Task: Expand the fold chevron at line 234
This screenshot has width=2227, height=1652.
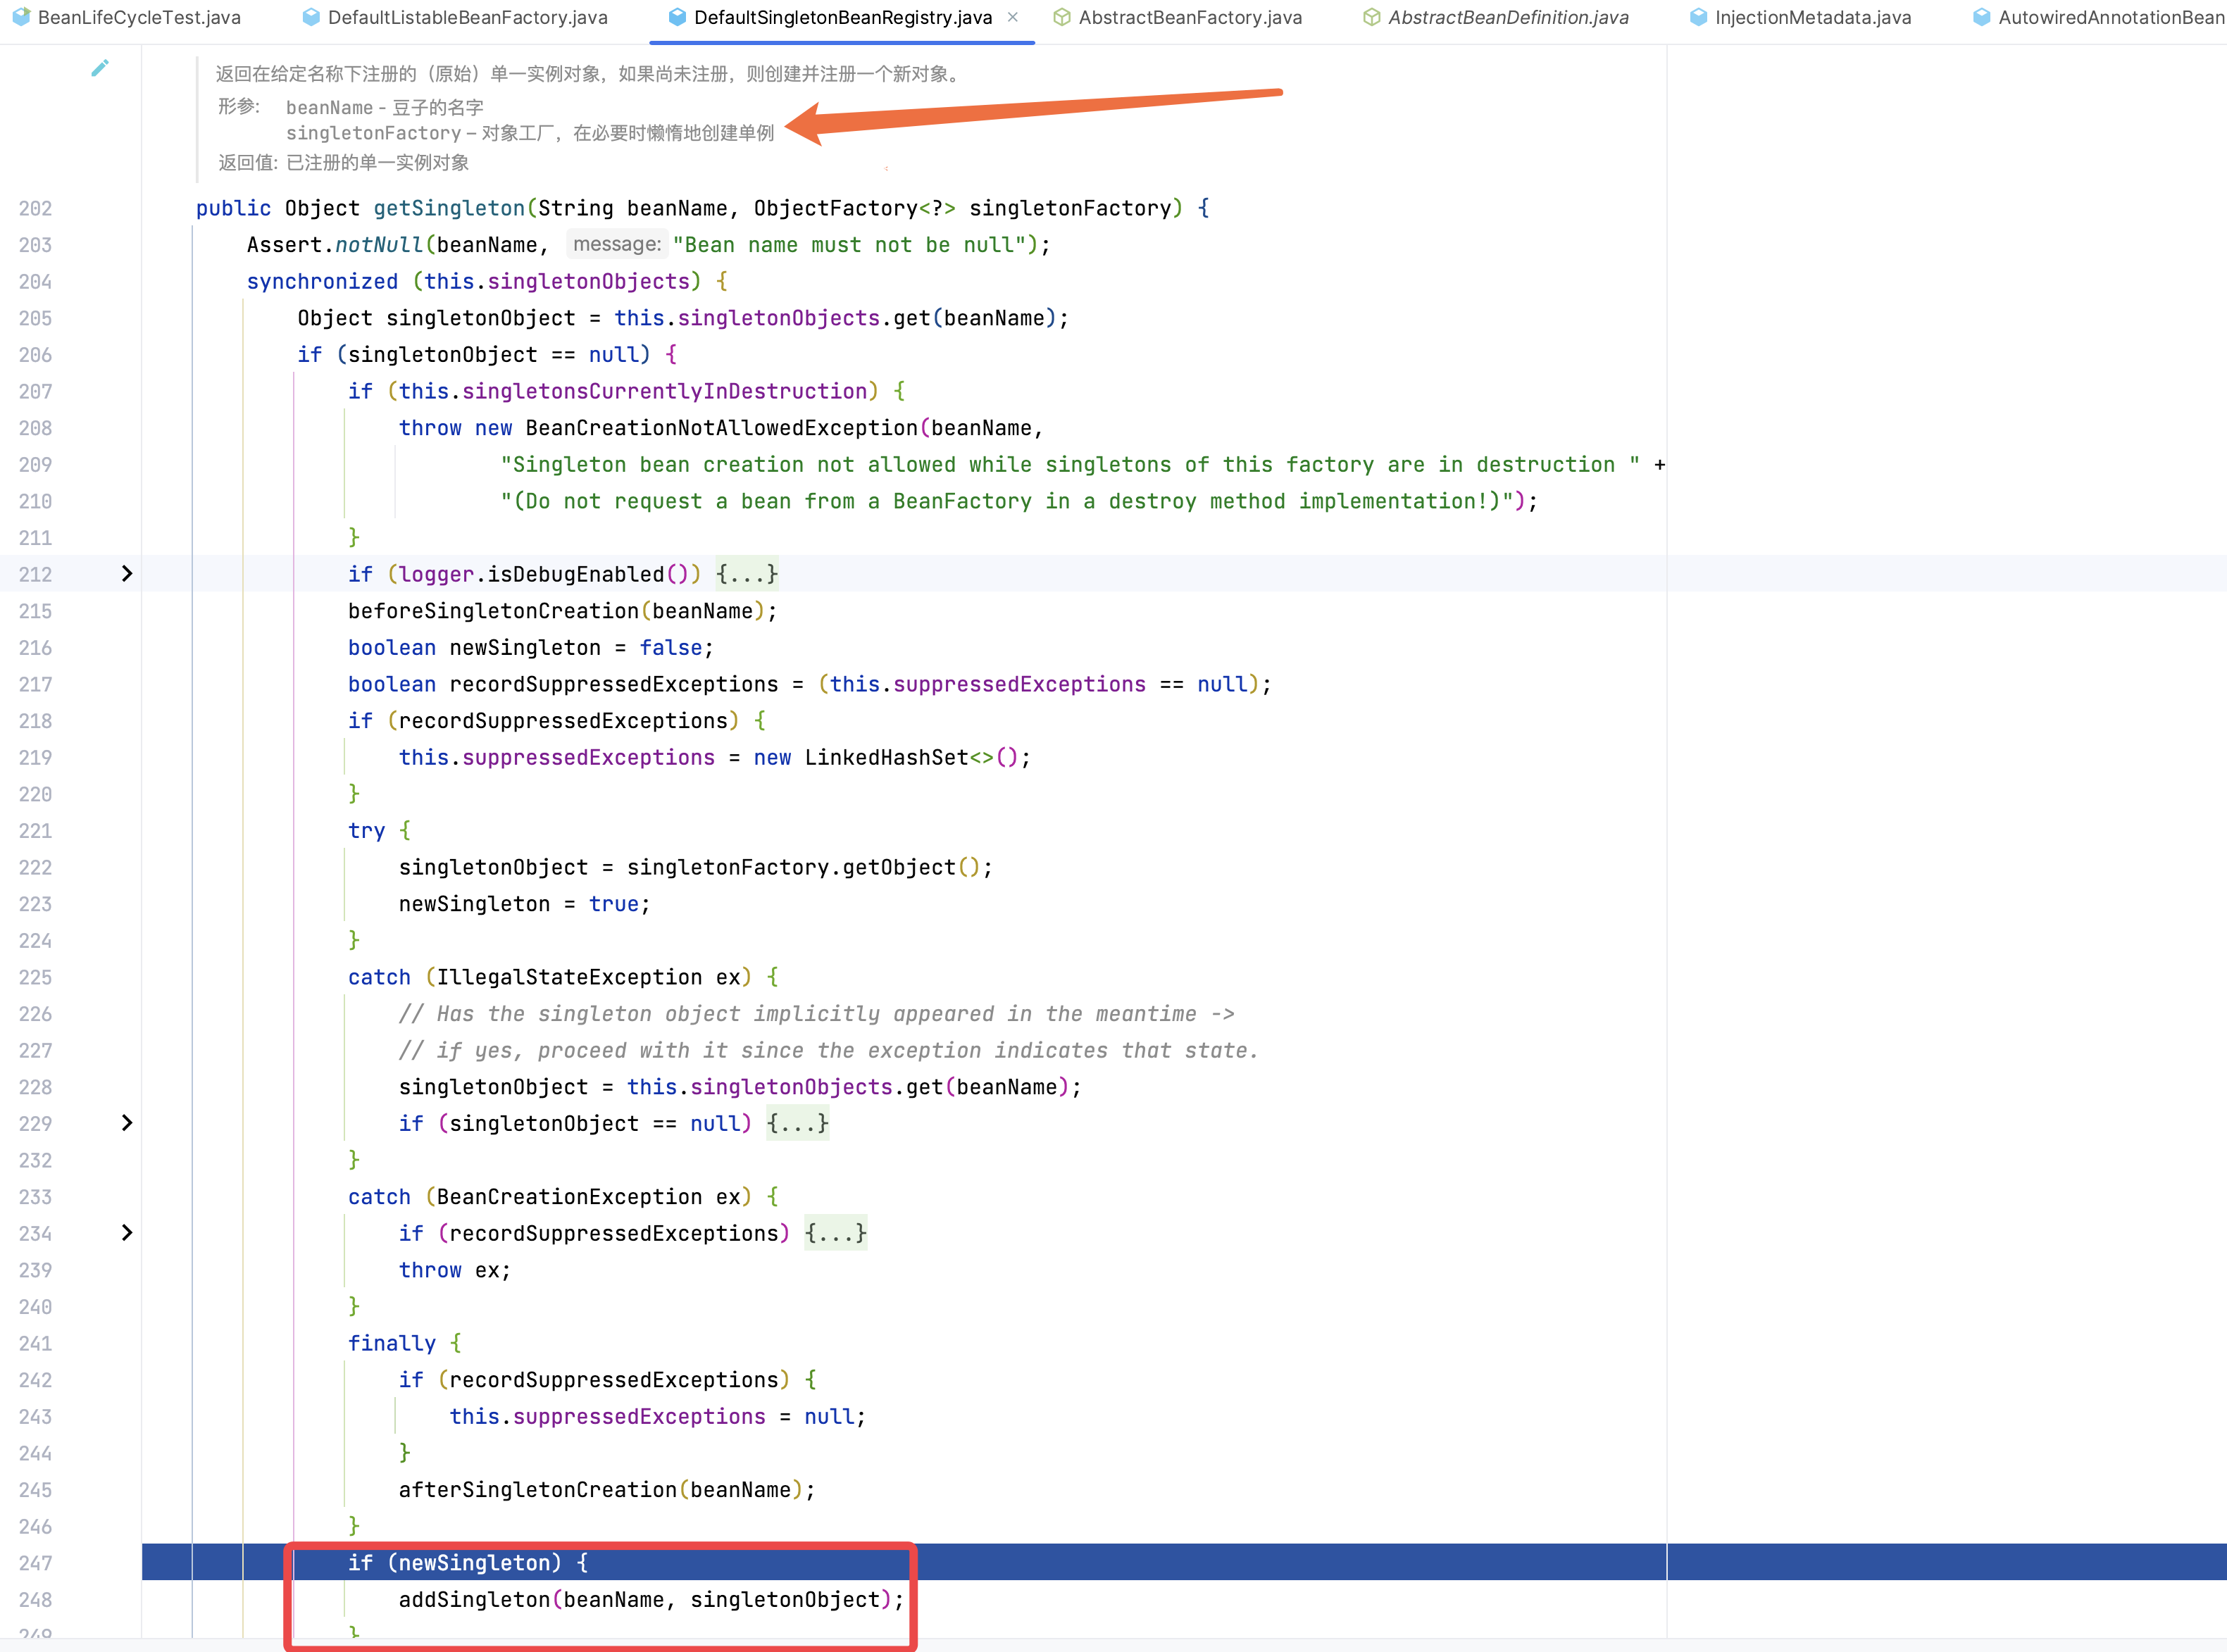Action: [127, 1233]
